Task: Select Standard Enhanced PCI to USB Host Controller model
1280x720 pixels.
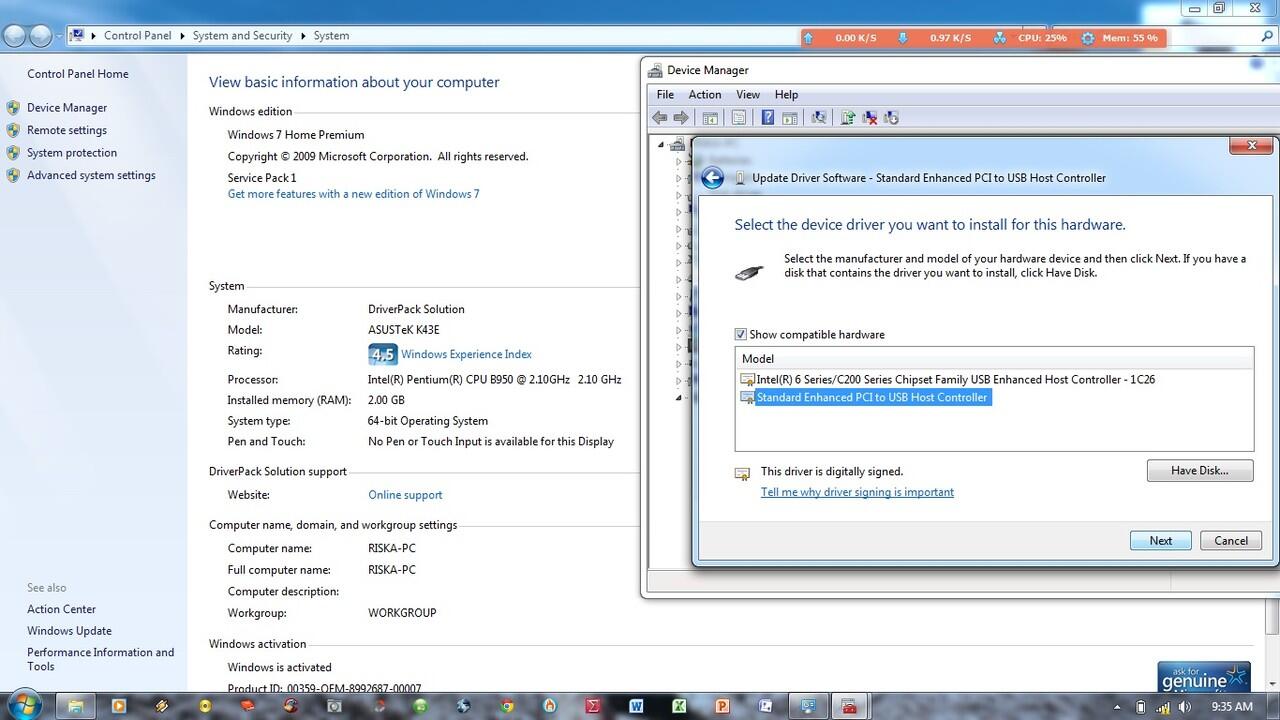Action: tap(864, 398)
